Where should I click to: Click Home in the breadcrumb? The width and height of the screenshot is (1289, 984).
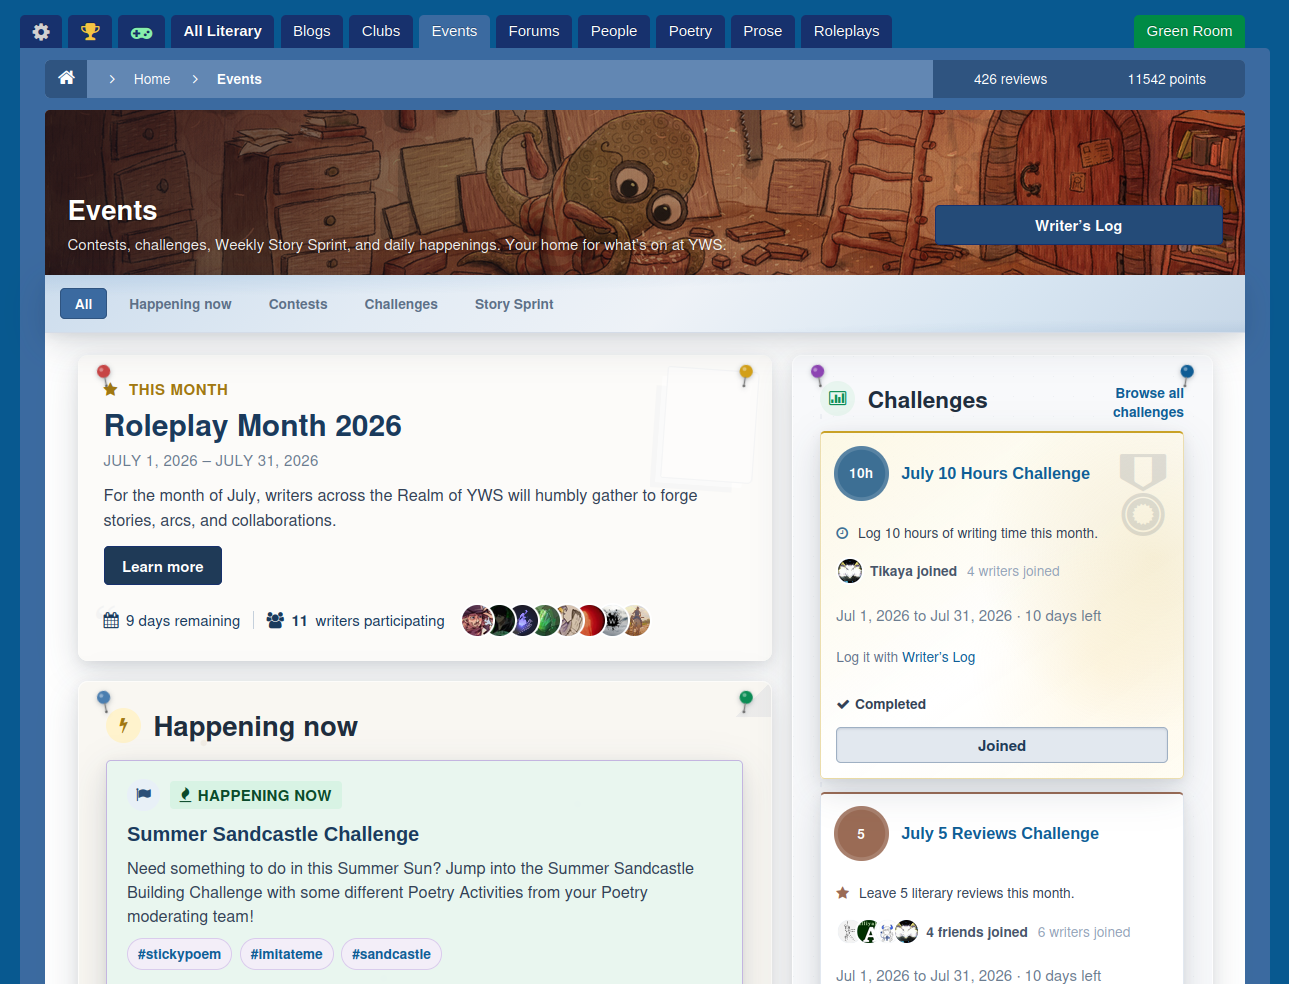[152, 79]
